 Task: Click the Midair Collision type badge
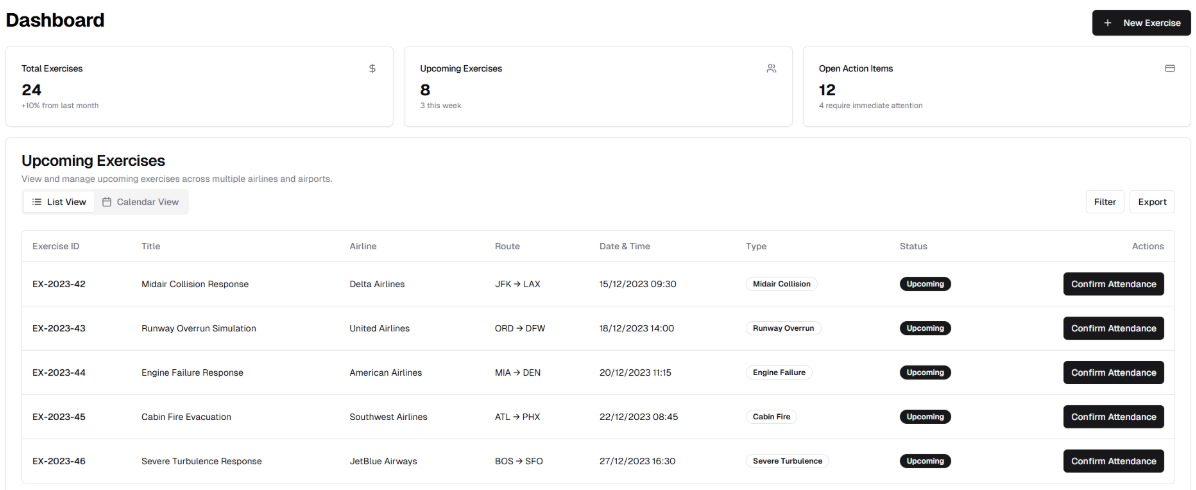coord(782,284)
